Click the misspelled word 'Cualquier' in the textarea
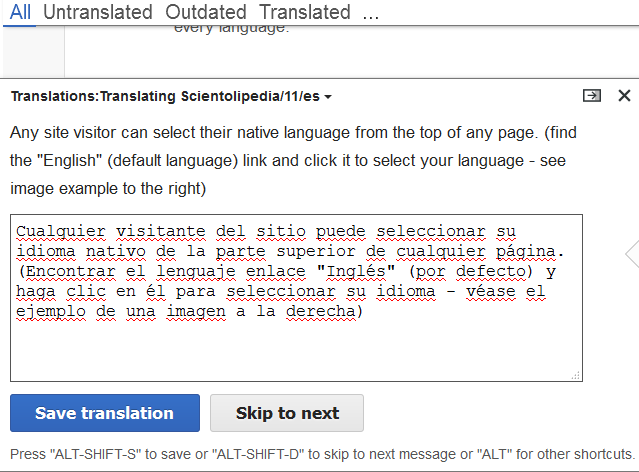Screen dimensions: 639x472 (56, 231)
